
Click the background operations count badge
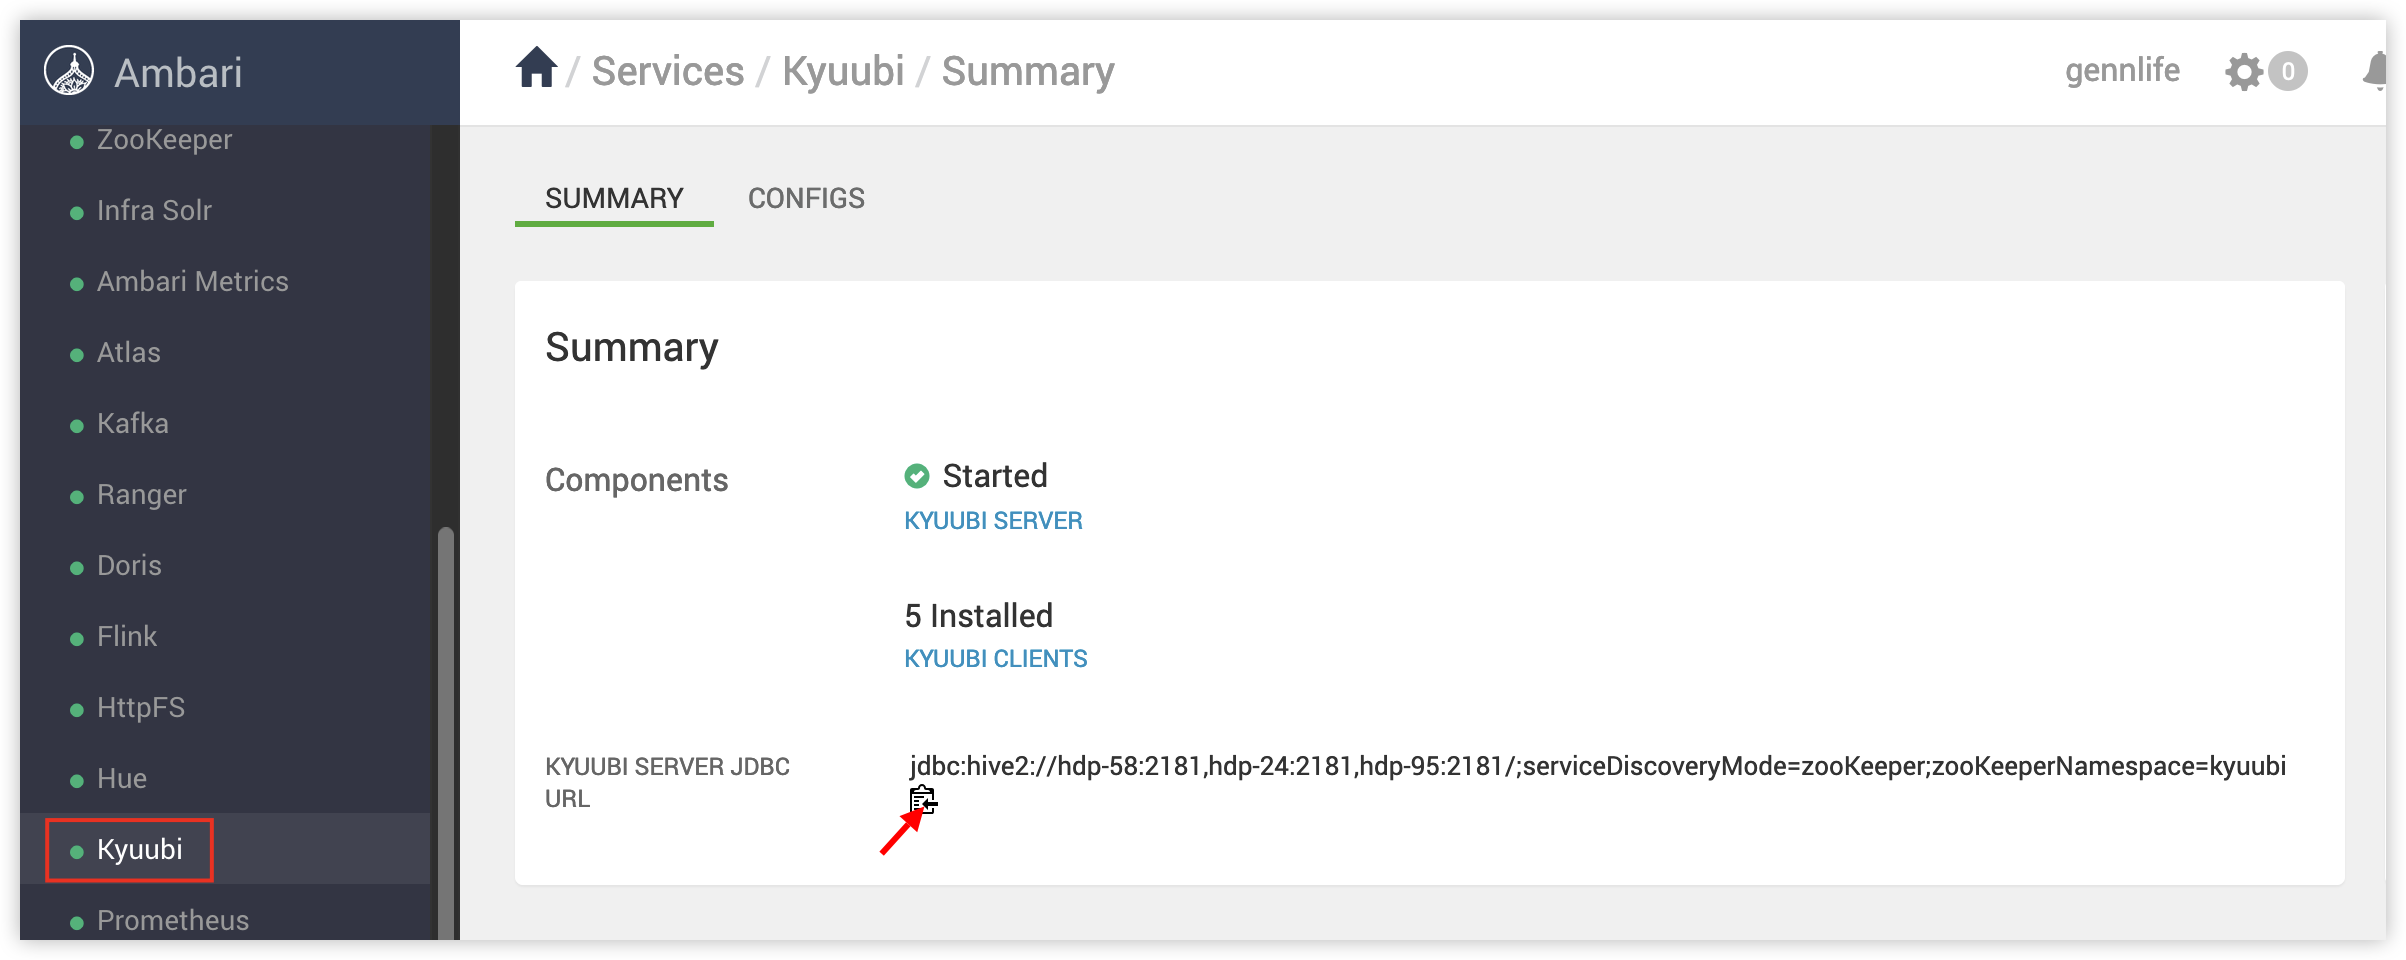(2287, 72)
